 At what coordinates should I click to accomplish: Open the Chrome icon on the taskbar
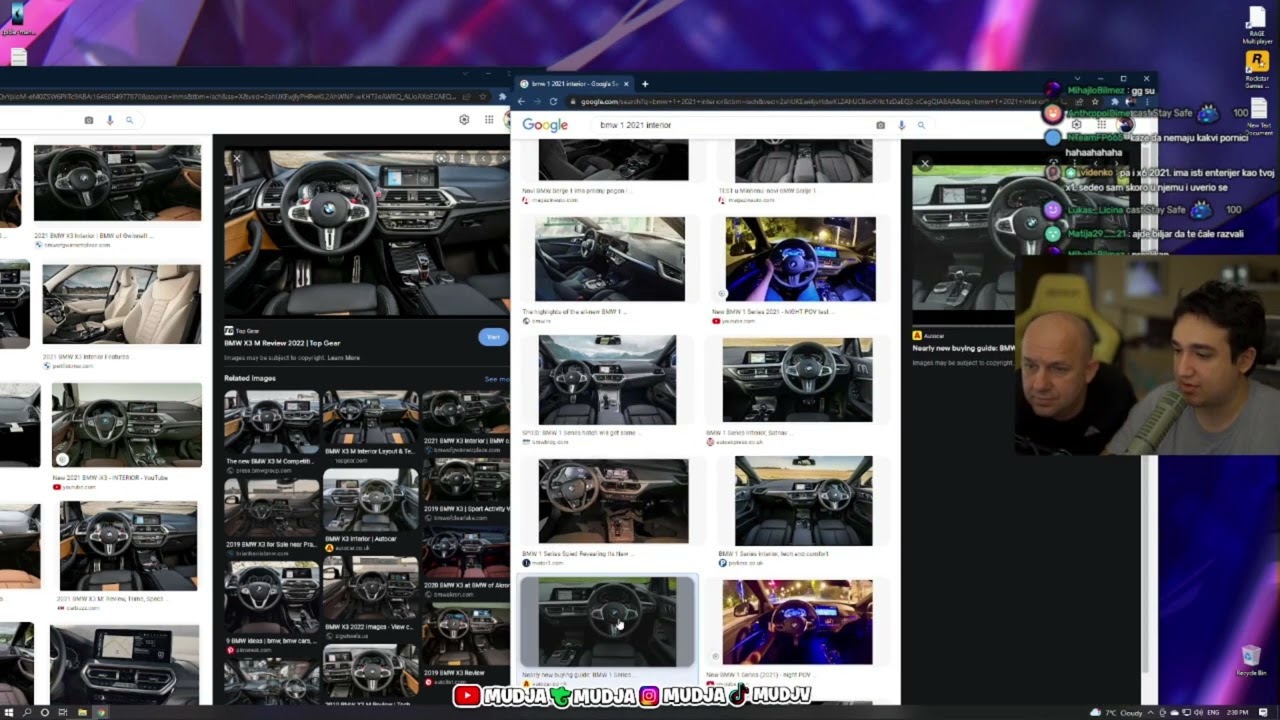coord(101,712)
